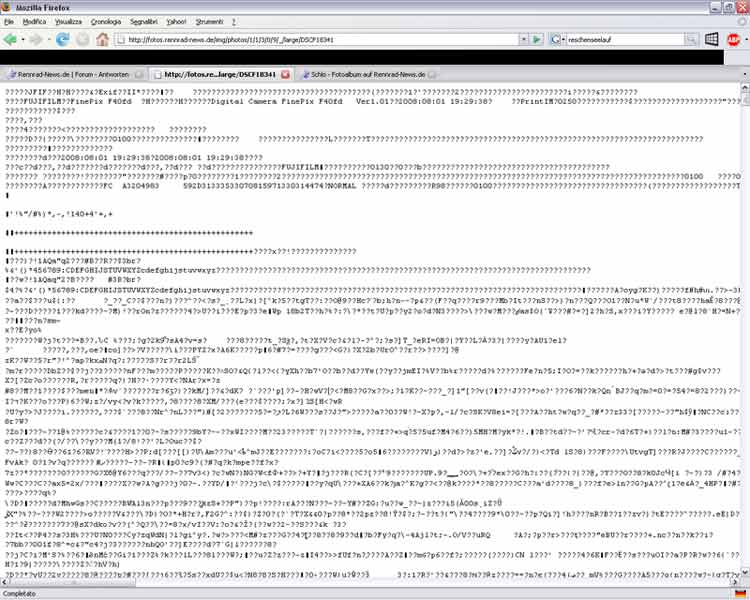750x600 pixels.
Task: Click the Adblock Plus ABP icon
Action: coord(734,39)
